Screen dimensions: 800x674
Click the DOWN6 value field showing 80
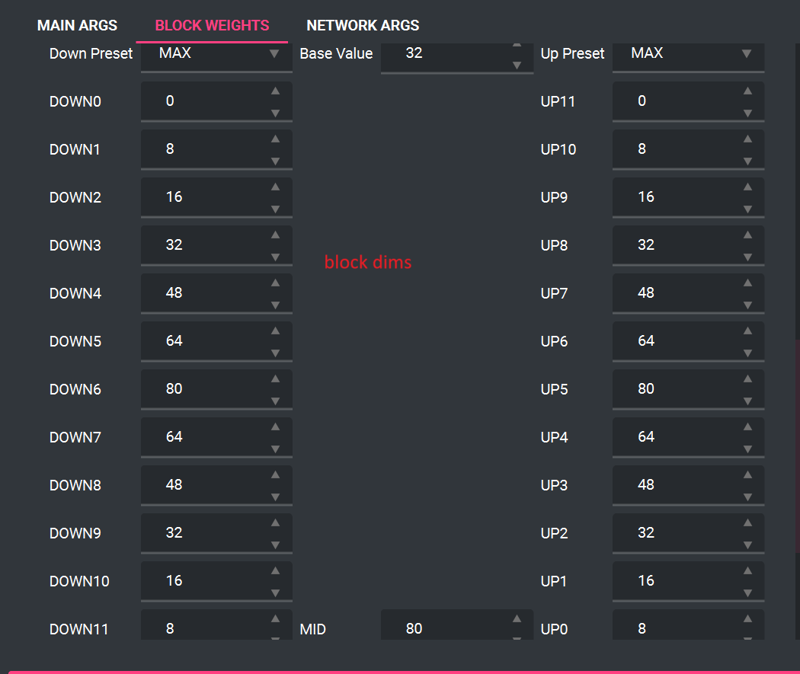216,389
